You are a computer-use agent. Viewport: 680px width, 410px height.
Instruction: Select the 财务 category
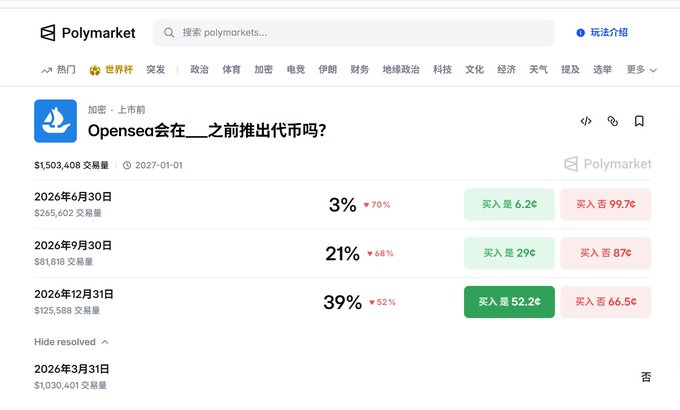click(360, 69)
